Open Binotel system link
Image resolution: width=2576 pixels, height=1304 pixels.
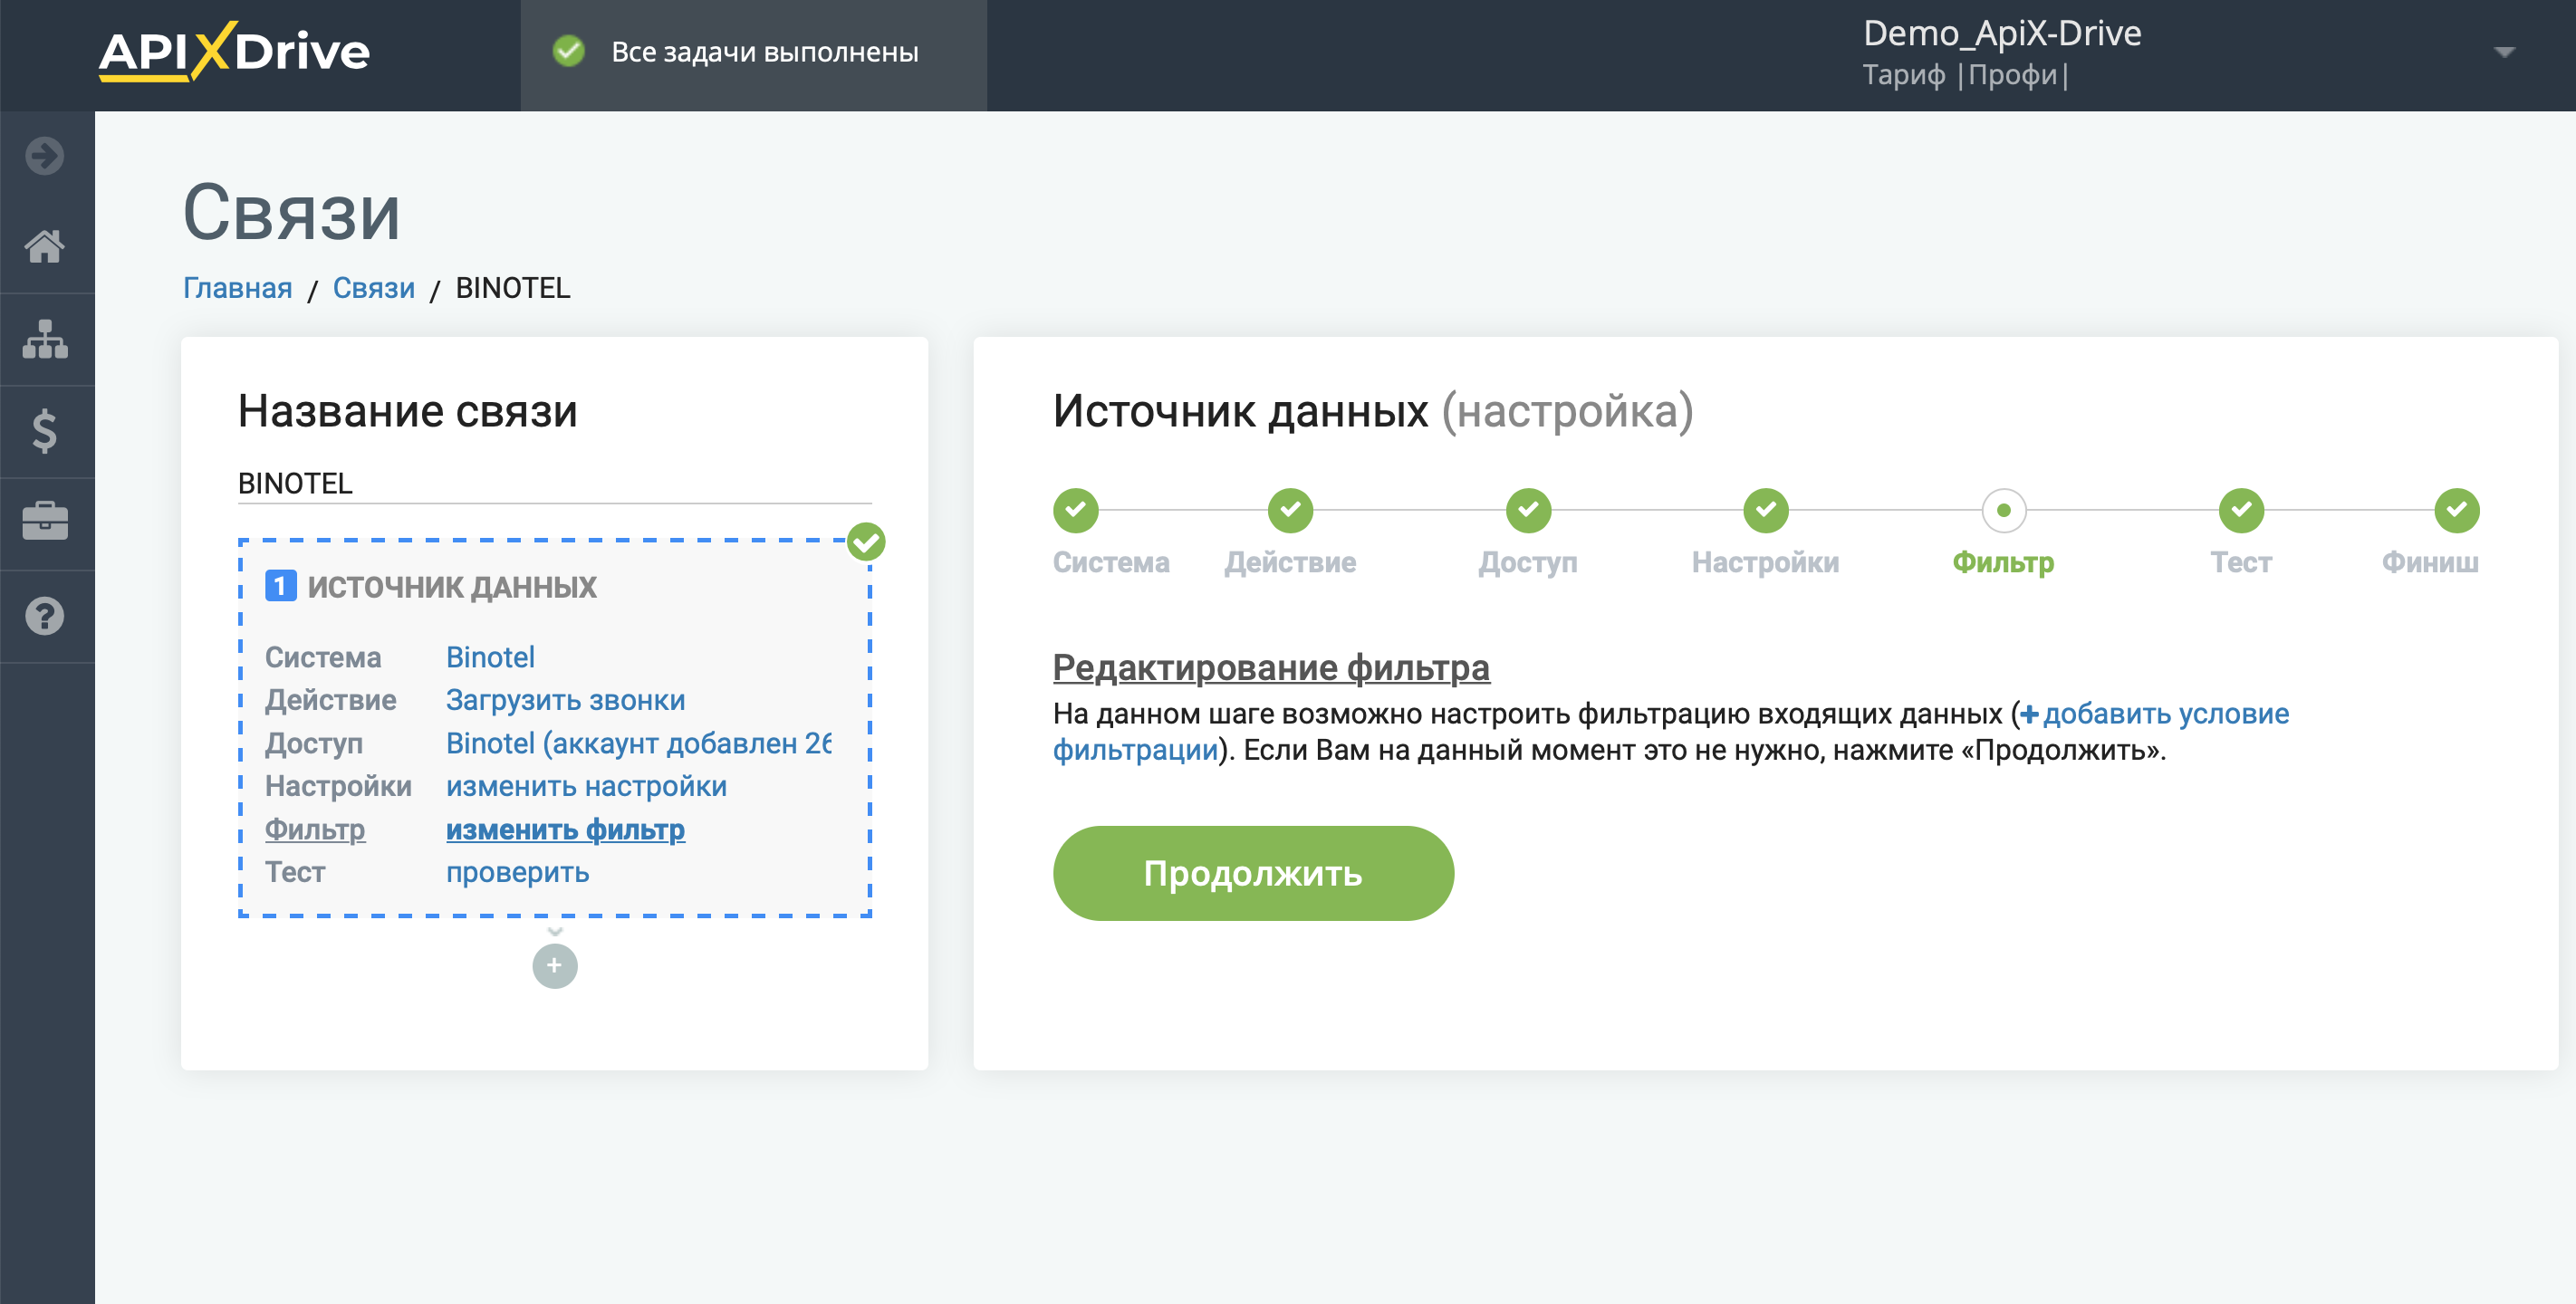point(490,657)
